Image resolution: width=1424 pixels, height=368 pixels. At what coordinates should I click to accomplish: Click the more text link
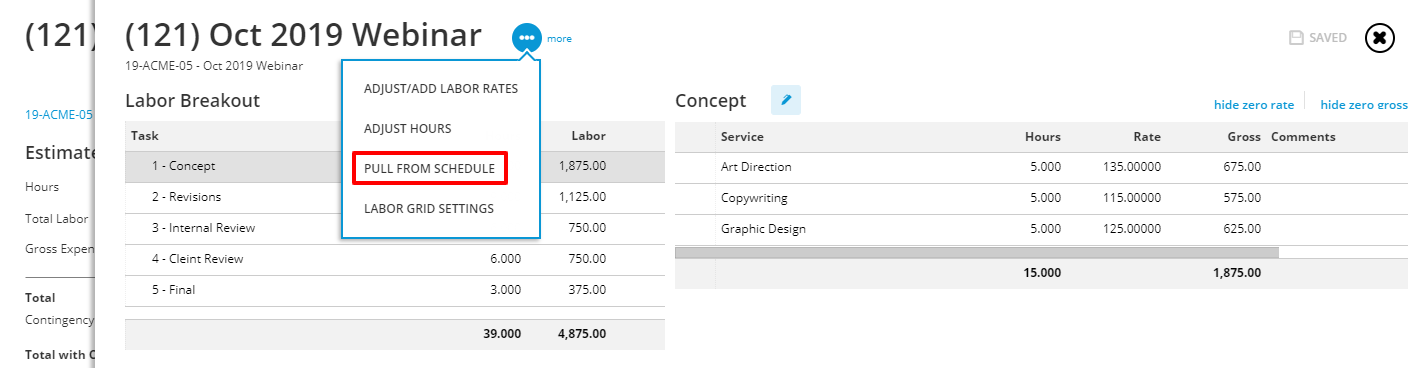click(559, 39)
